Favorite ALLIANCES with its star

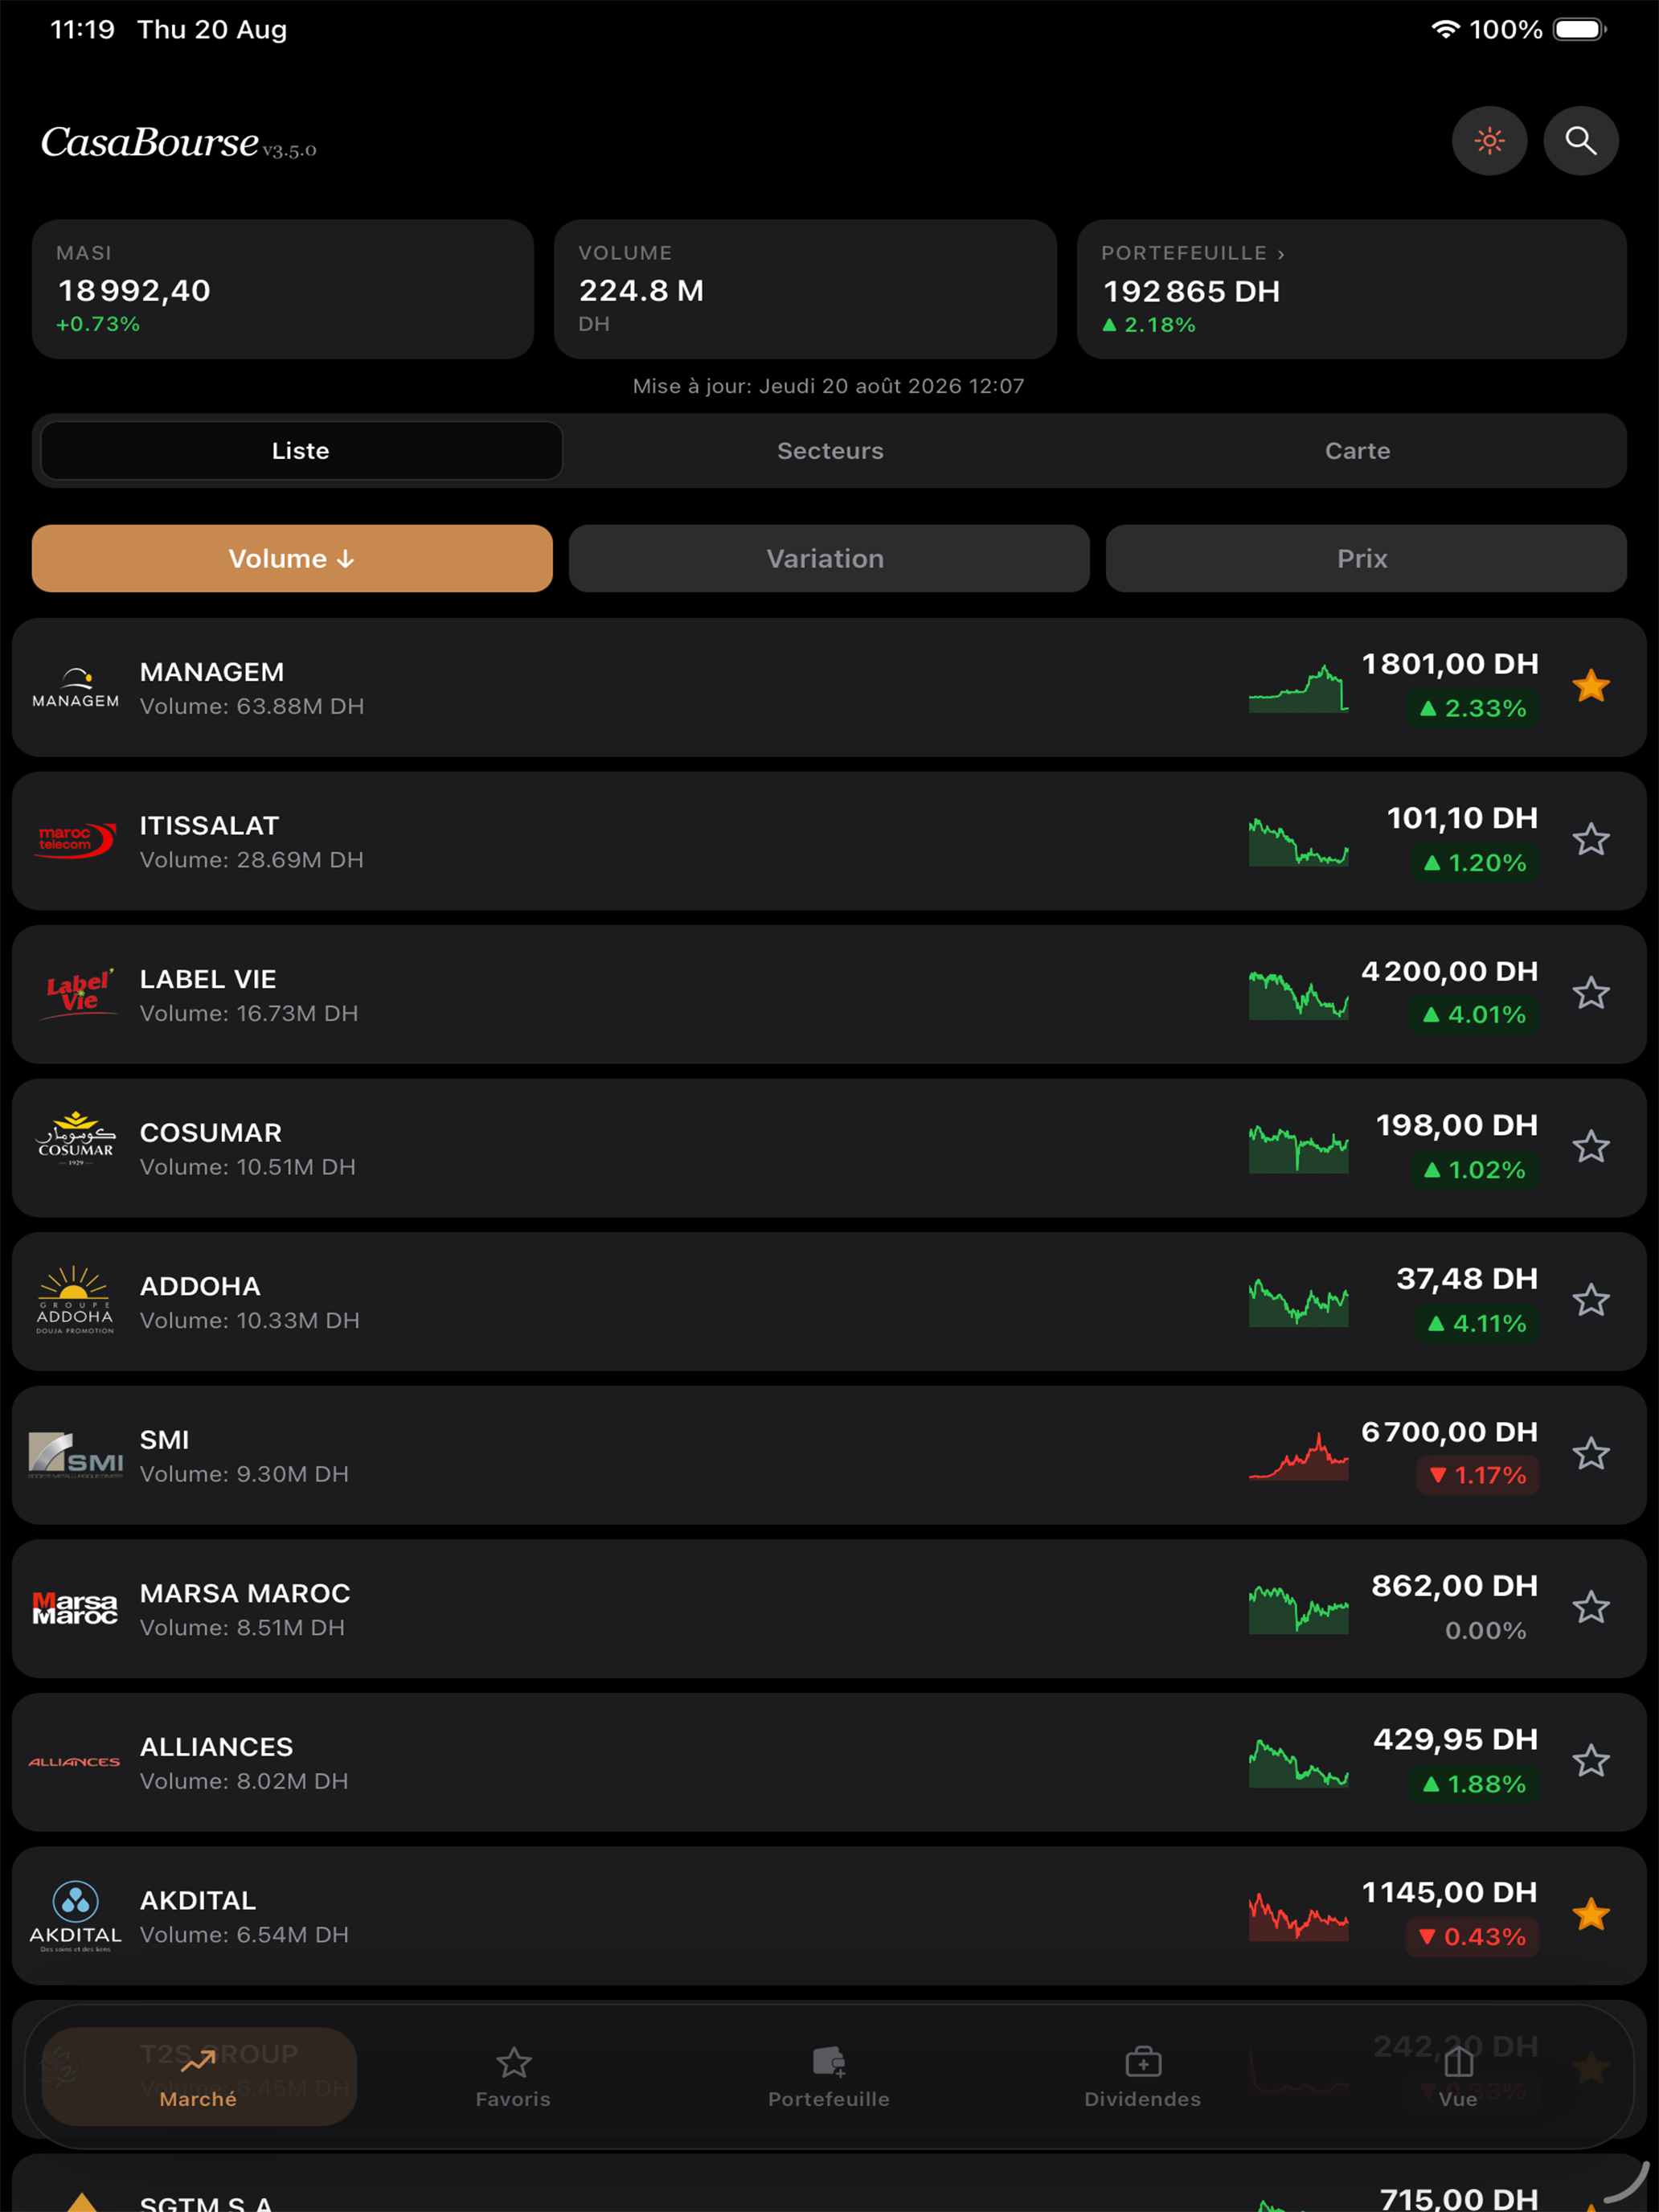[1590, 1761]
